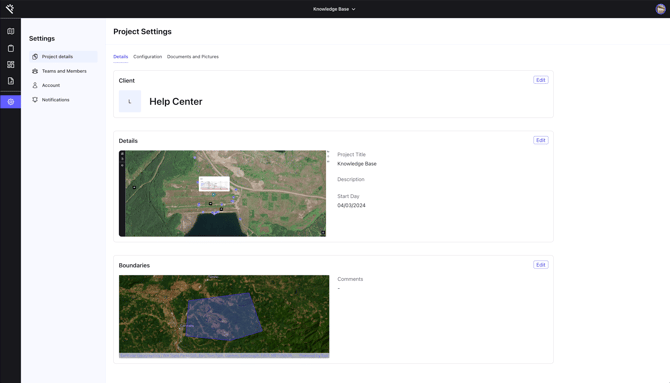Open the document file icon in sidebar
The image size is (670, 383).
click(11, 81)
